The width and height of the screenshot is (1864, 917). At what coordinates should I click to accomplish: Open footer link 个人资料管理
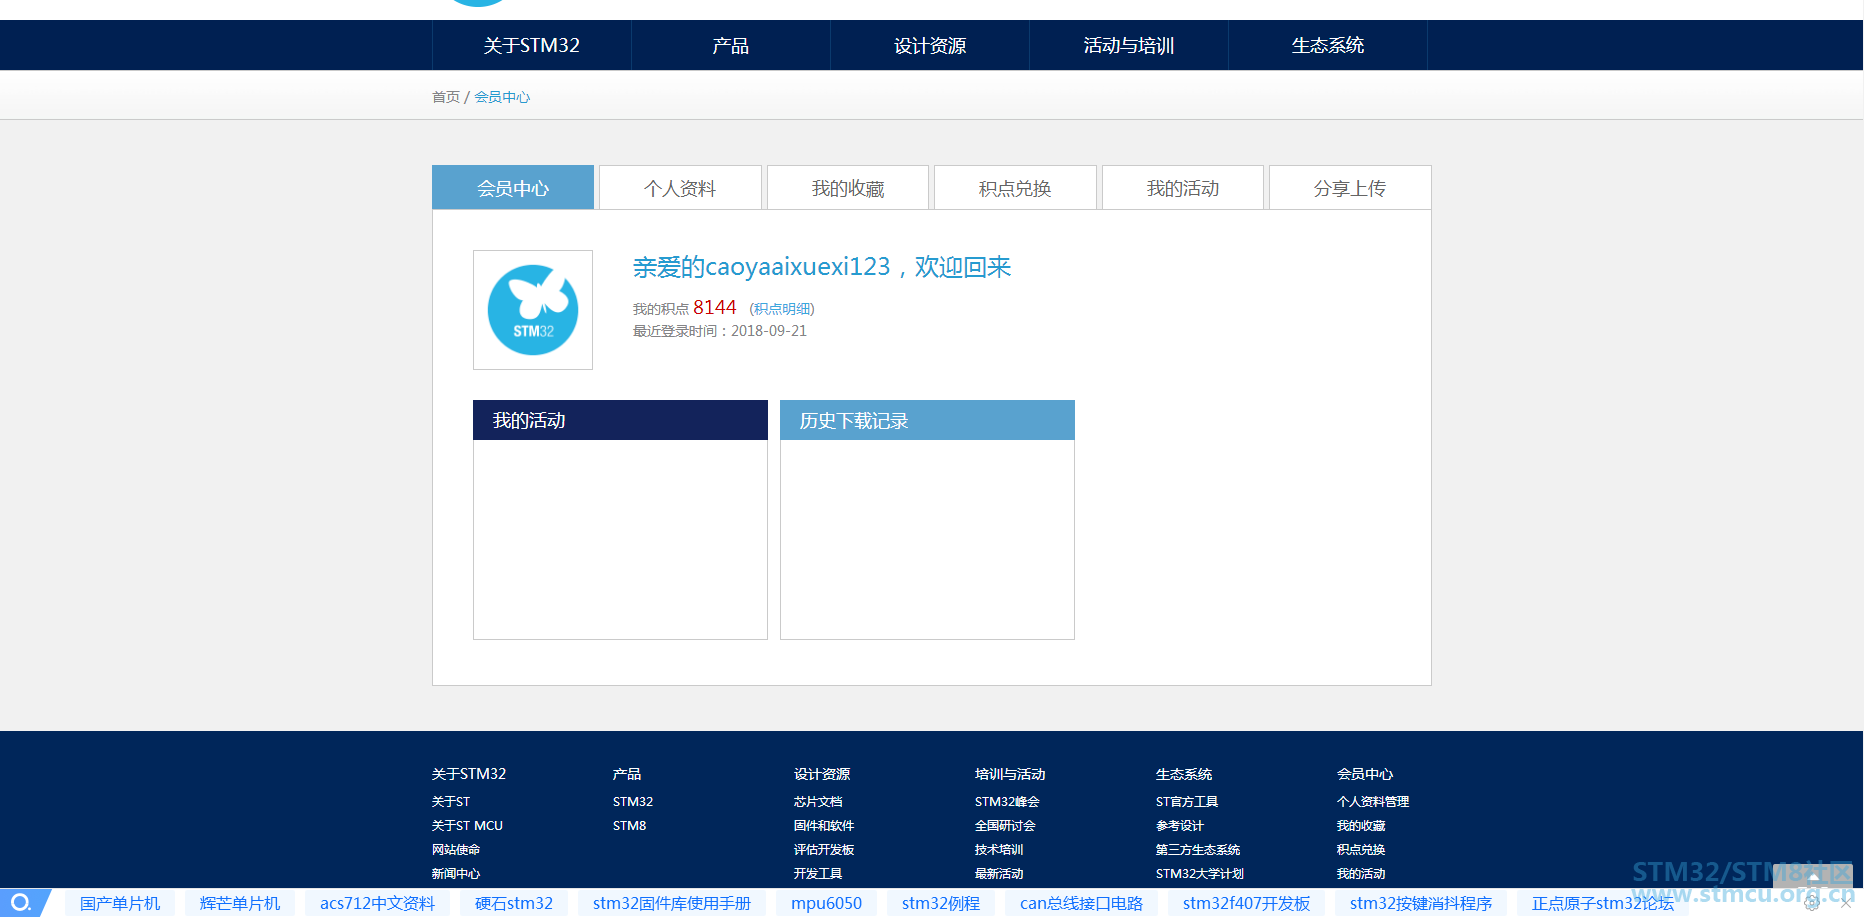tap(1373, 802)
